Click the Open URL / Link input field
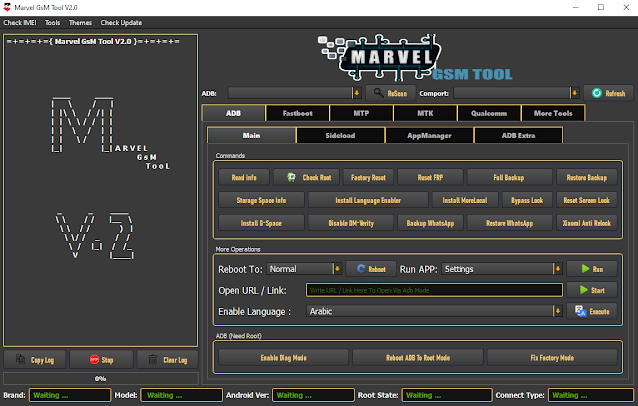The image size is (638, 406). (434, 290)
